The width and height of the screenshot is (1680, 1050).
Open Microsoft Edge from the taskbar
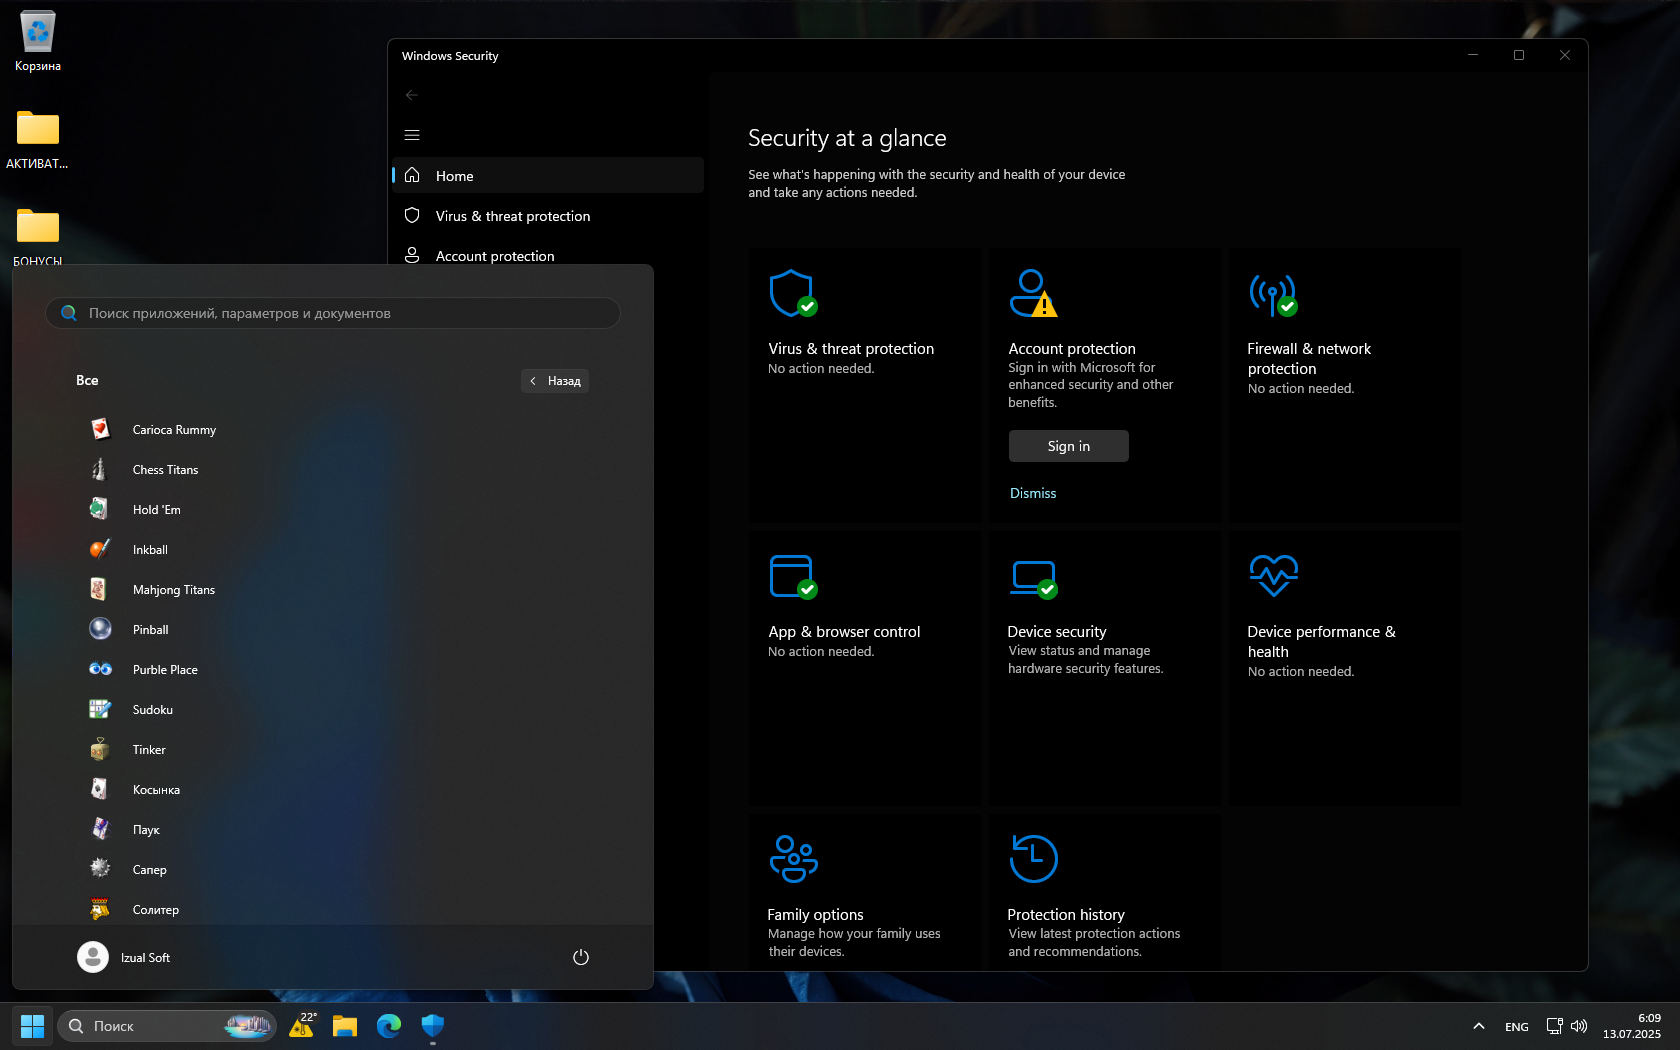[389, 1026]
